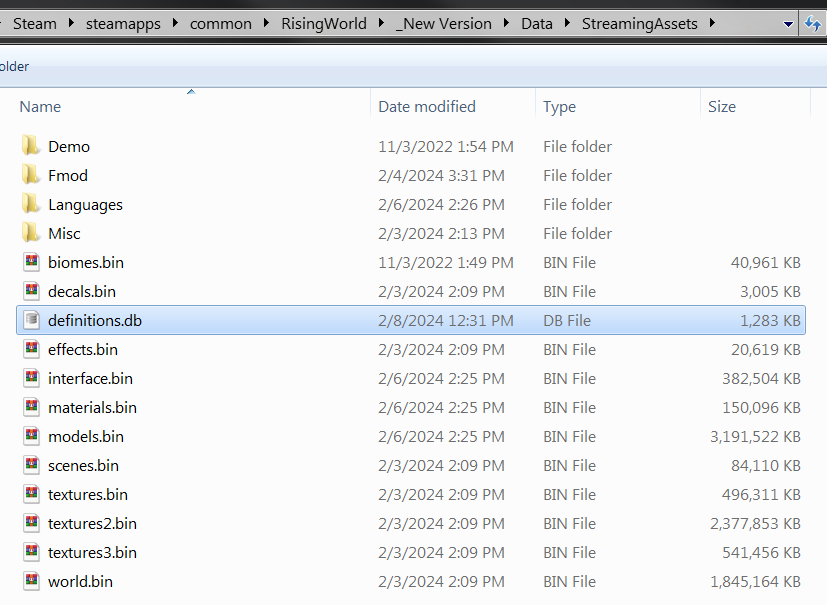Navigate to the common breadcrumb
The height and width of the screenshot is (605, 827).
[220, 24]
